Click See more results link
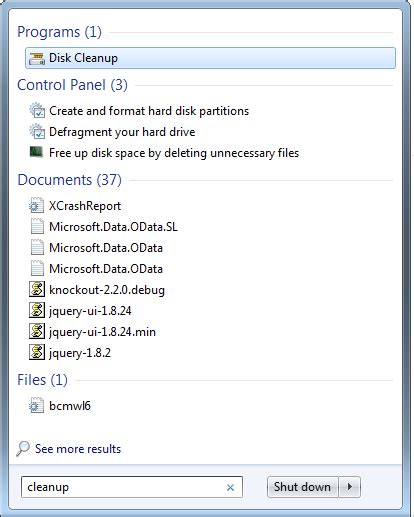 click(x=78, y=449)
